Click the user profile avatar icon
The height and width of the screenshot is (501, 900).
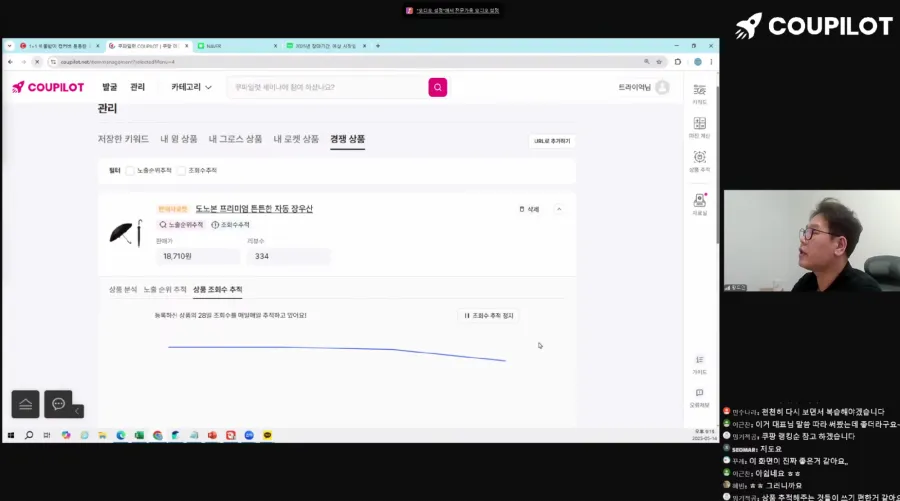(x=662, y=87)
